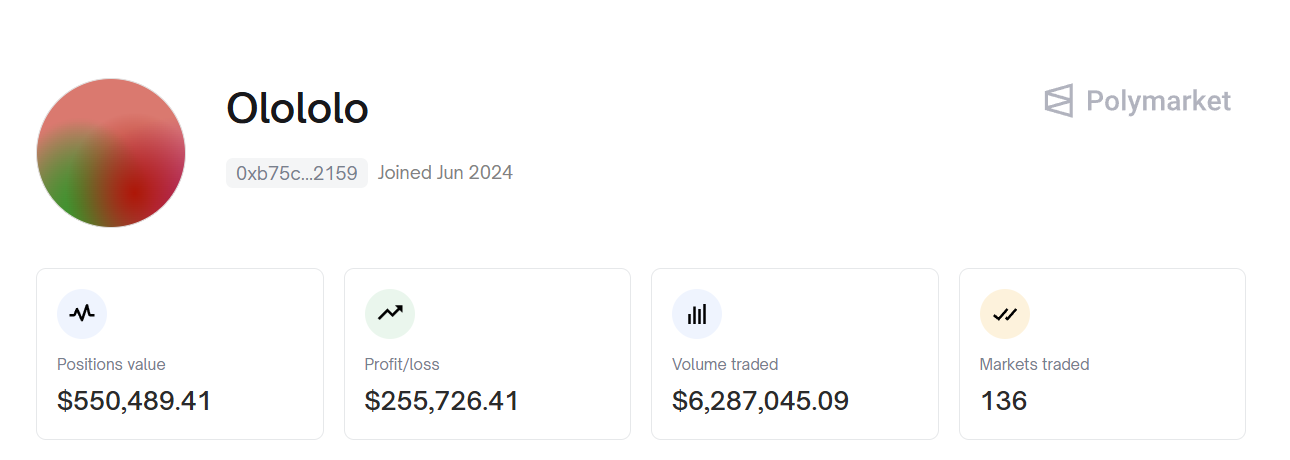This screenshot has height=460, width=1290.
Task: Click the Positions value label
Action: [111, 364]
